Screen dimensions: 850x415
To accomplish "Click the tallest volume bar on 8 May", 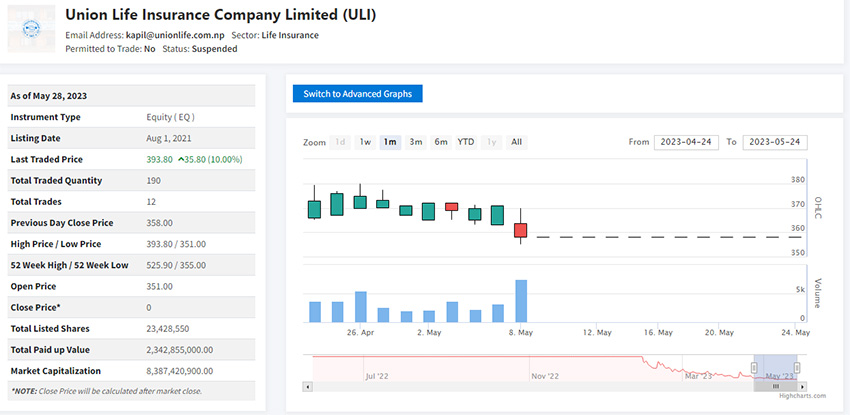I will (x=521, y=301).
